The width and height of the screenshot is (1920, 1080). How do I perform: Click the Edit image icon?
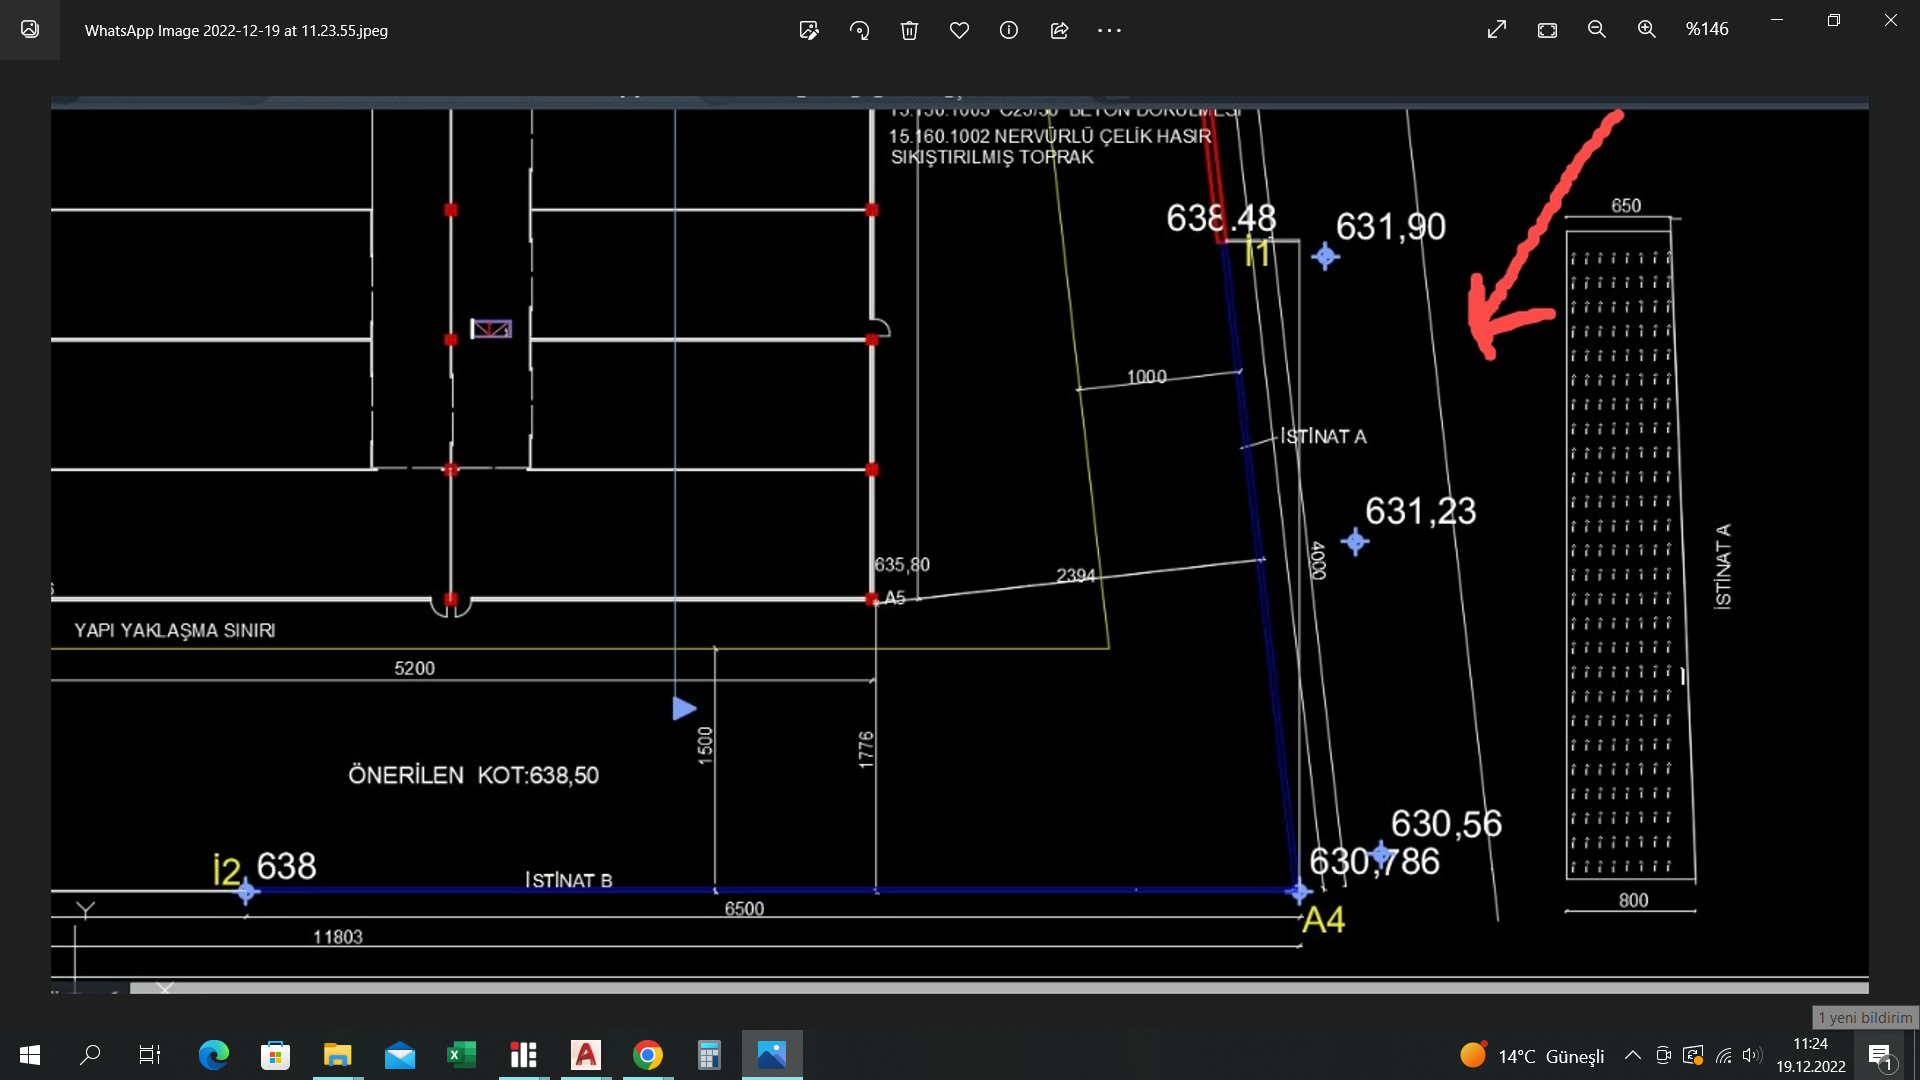[809, 30]
